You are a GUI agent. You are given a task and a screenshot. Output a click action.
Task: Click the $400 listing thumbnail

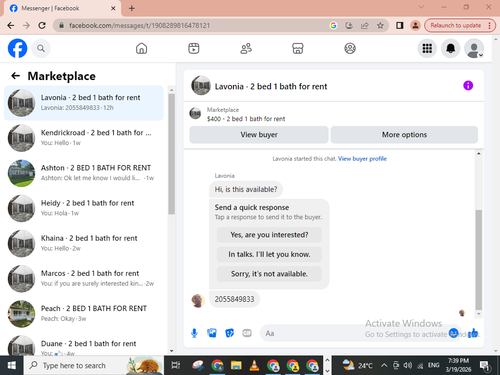coord(195,113)
